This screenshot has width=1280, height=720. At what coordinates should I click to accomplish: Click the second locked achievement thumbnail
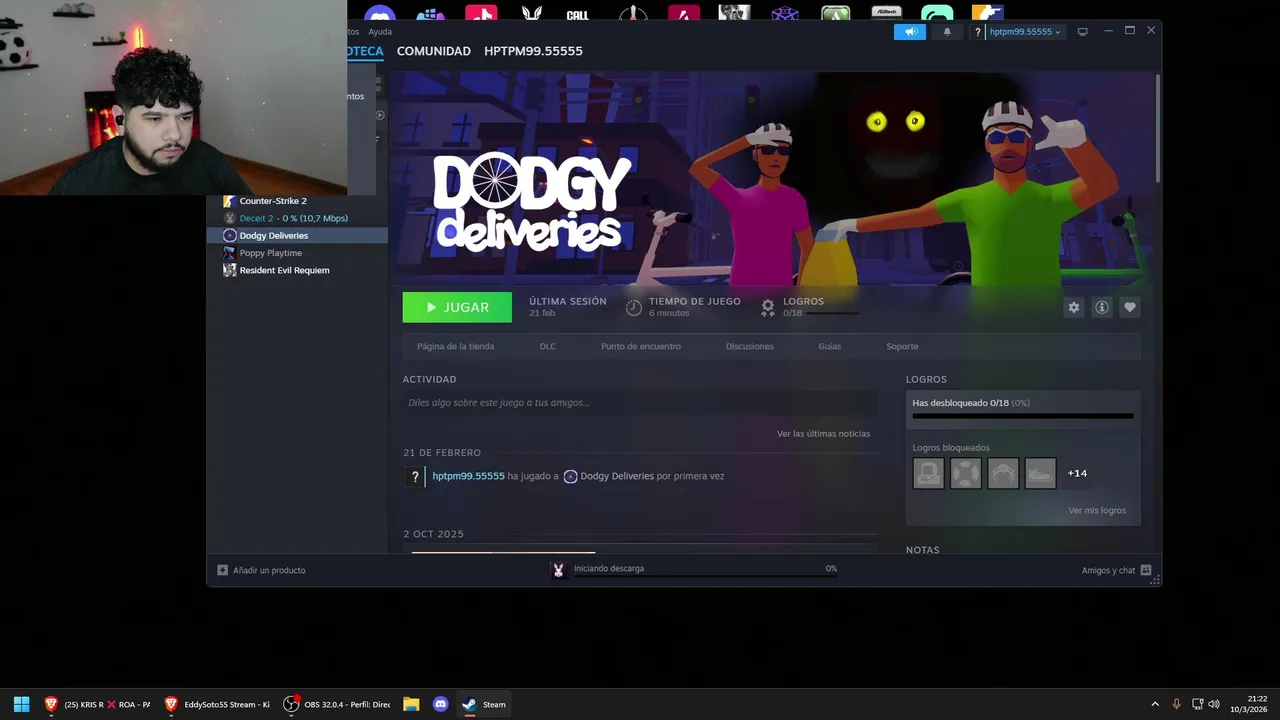[966, 473]
